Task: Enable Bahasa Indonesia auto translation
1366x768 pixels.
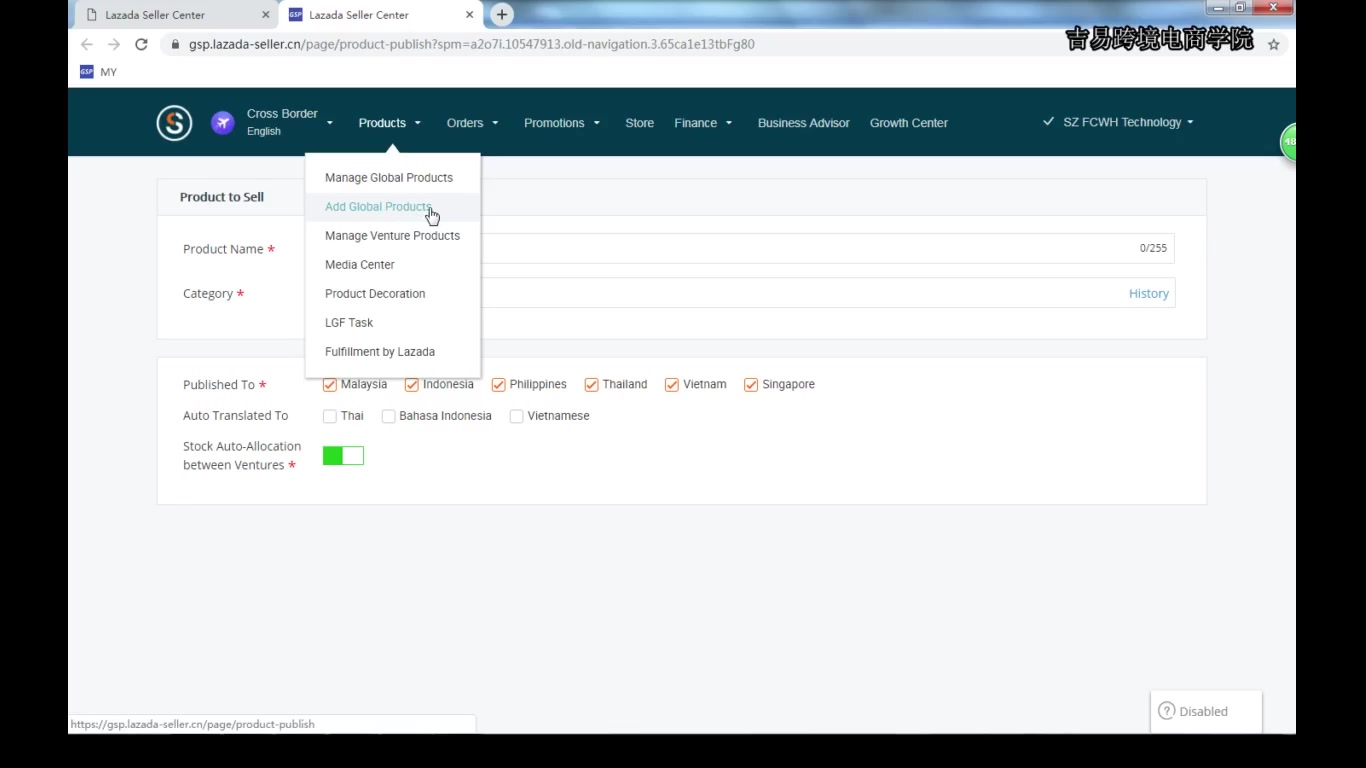Action: [x=388, y=416]
